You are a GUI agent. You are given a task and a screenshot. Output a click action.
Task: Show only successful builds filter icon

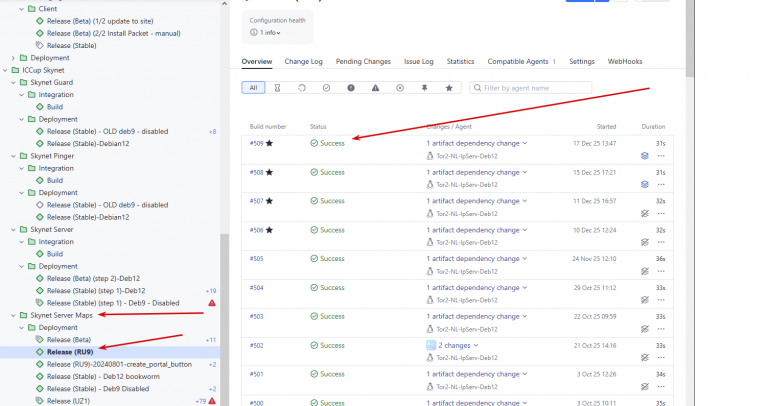(326, 88)
